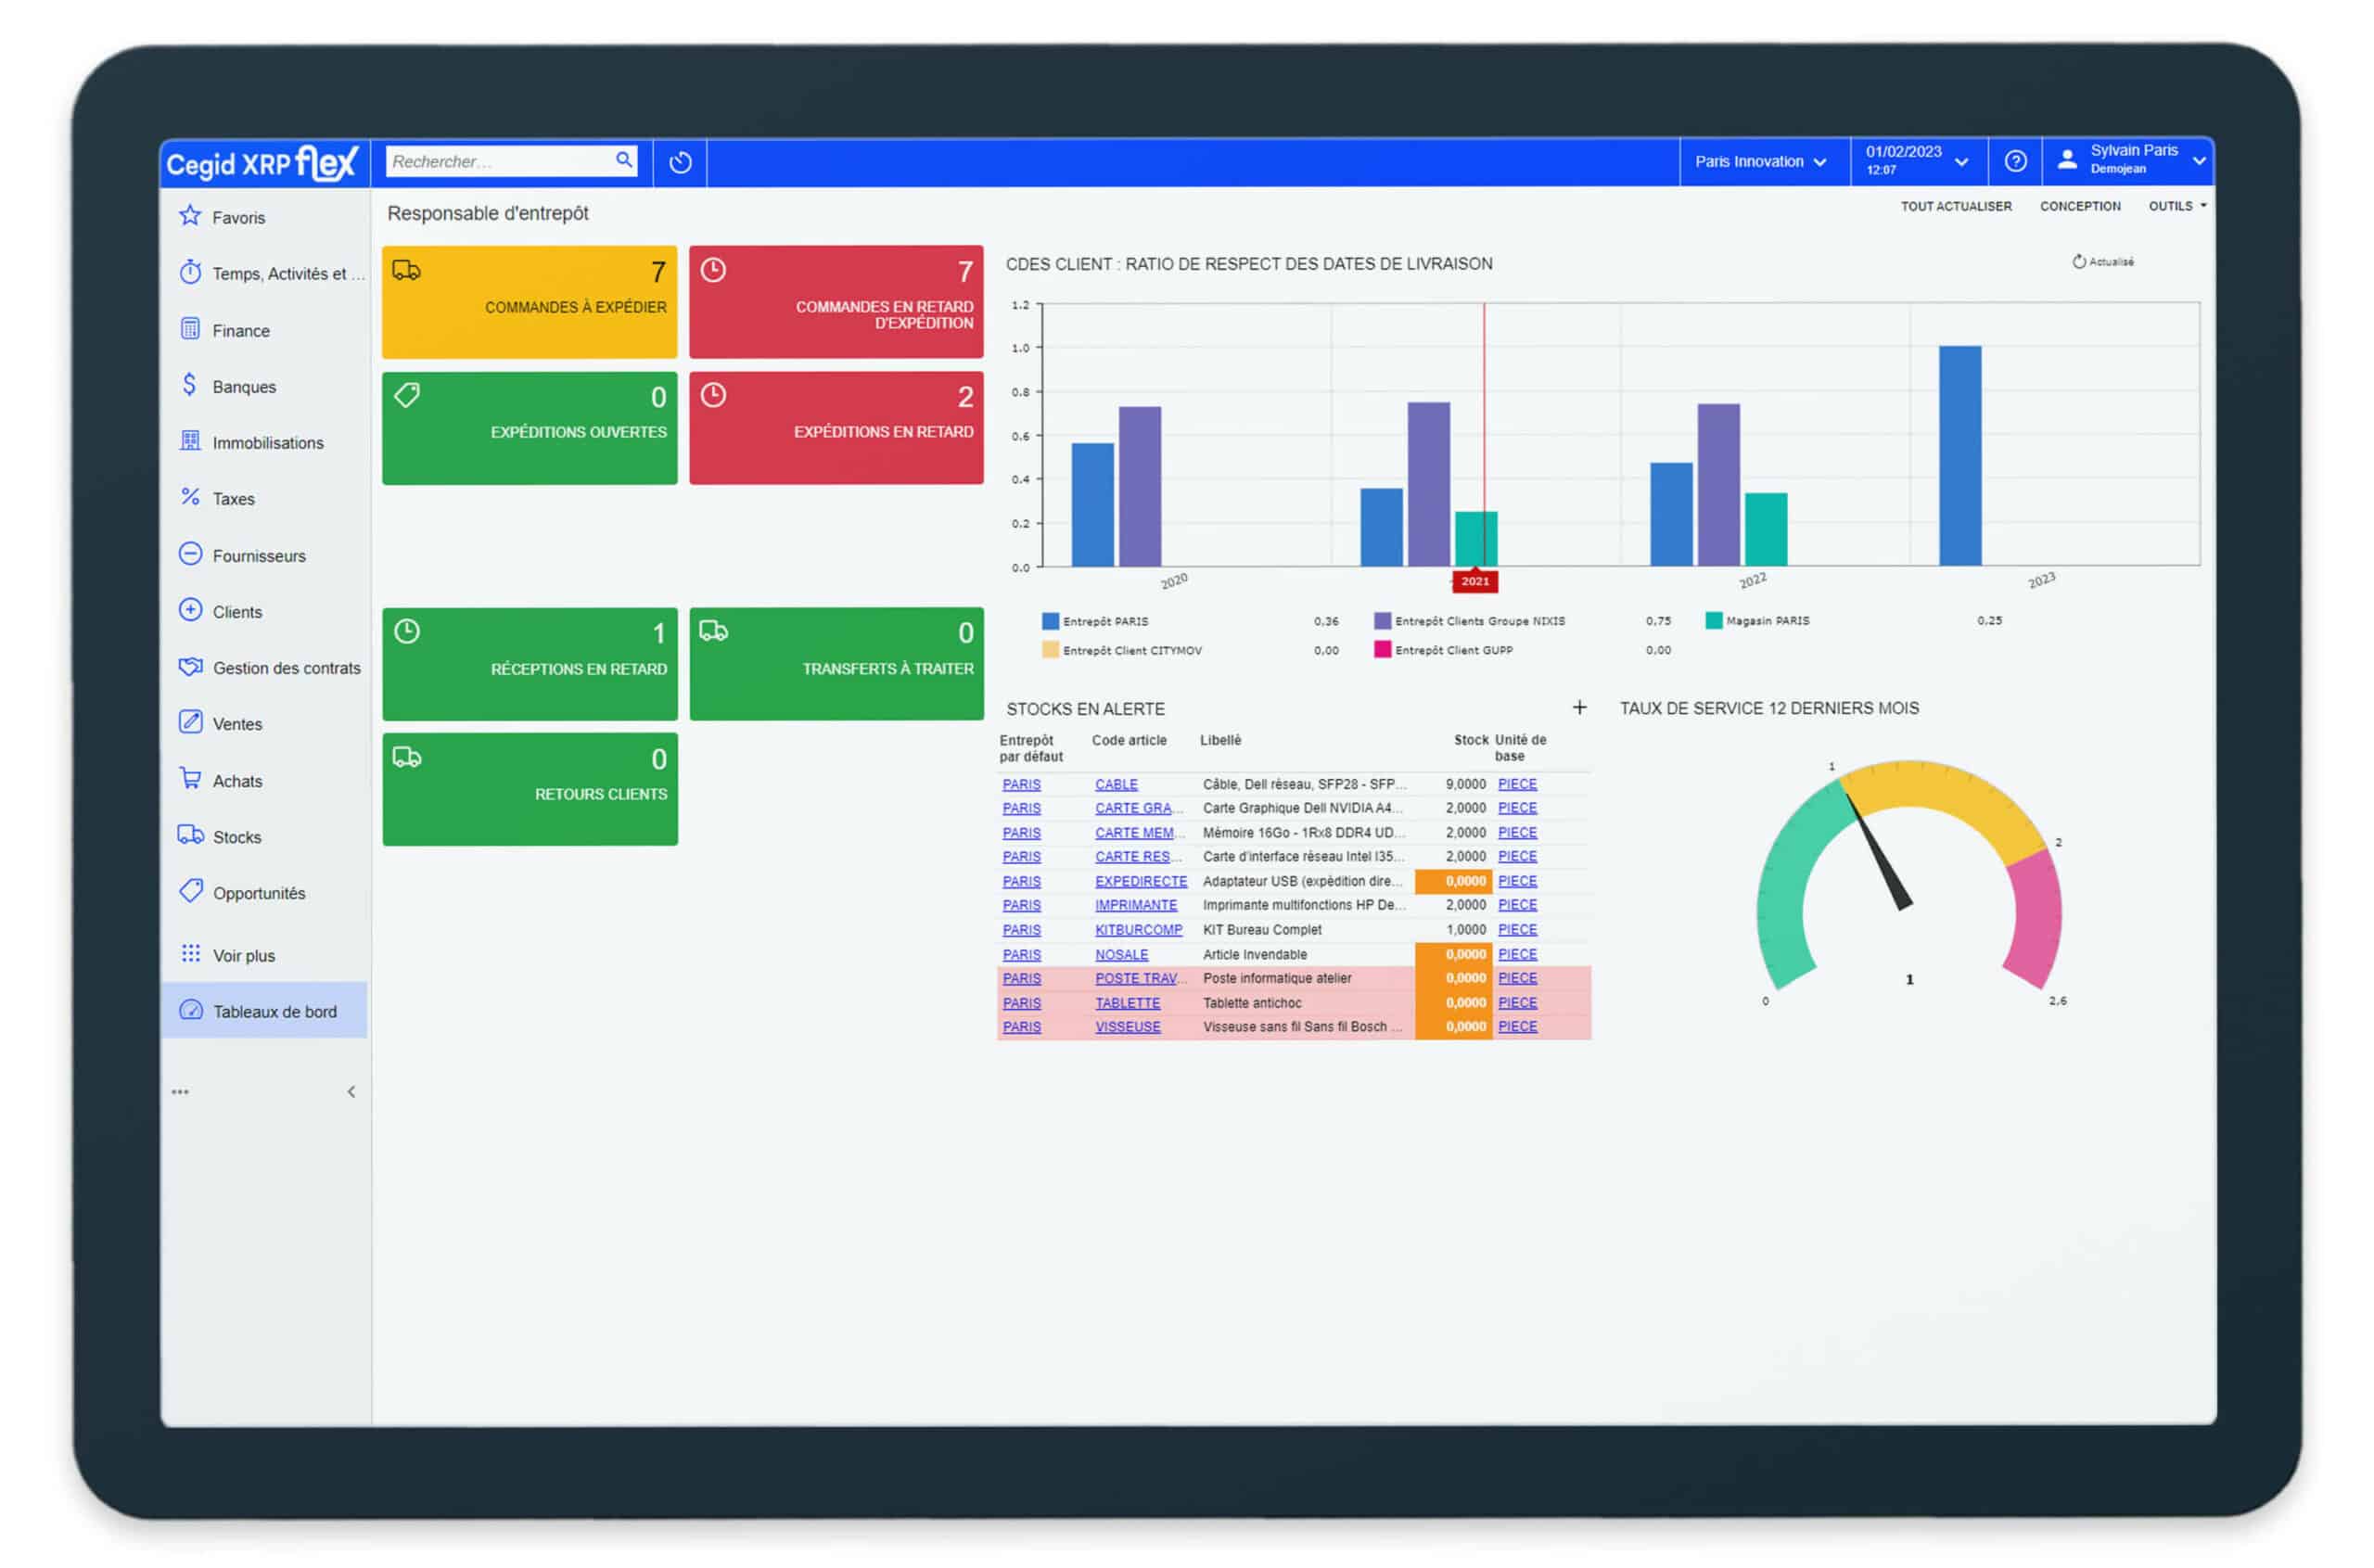Click the CONCEPTION menu item
Image resolution: width=2374 pixels, height=1568 pixels.
click(2080, 207)
